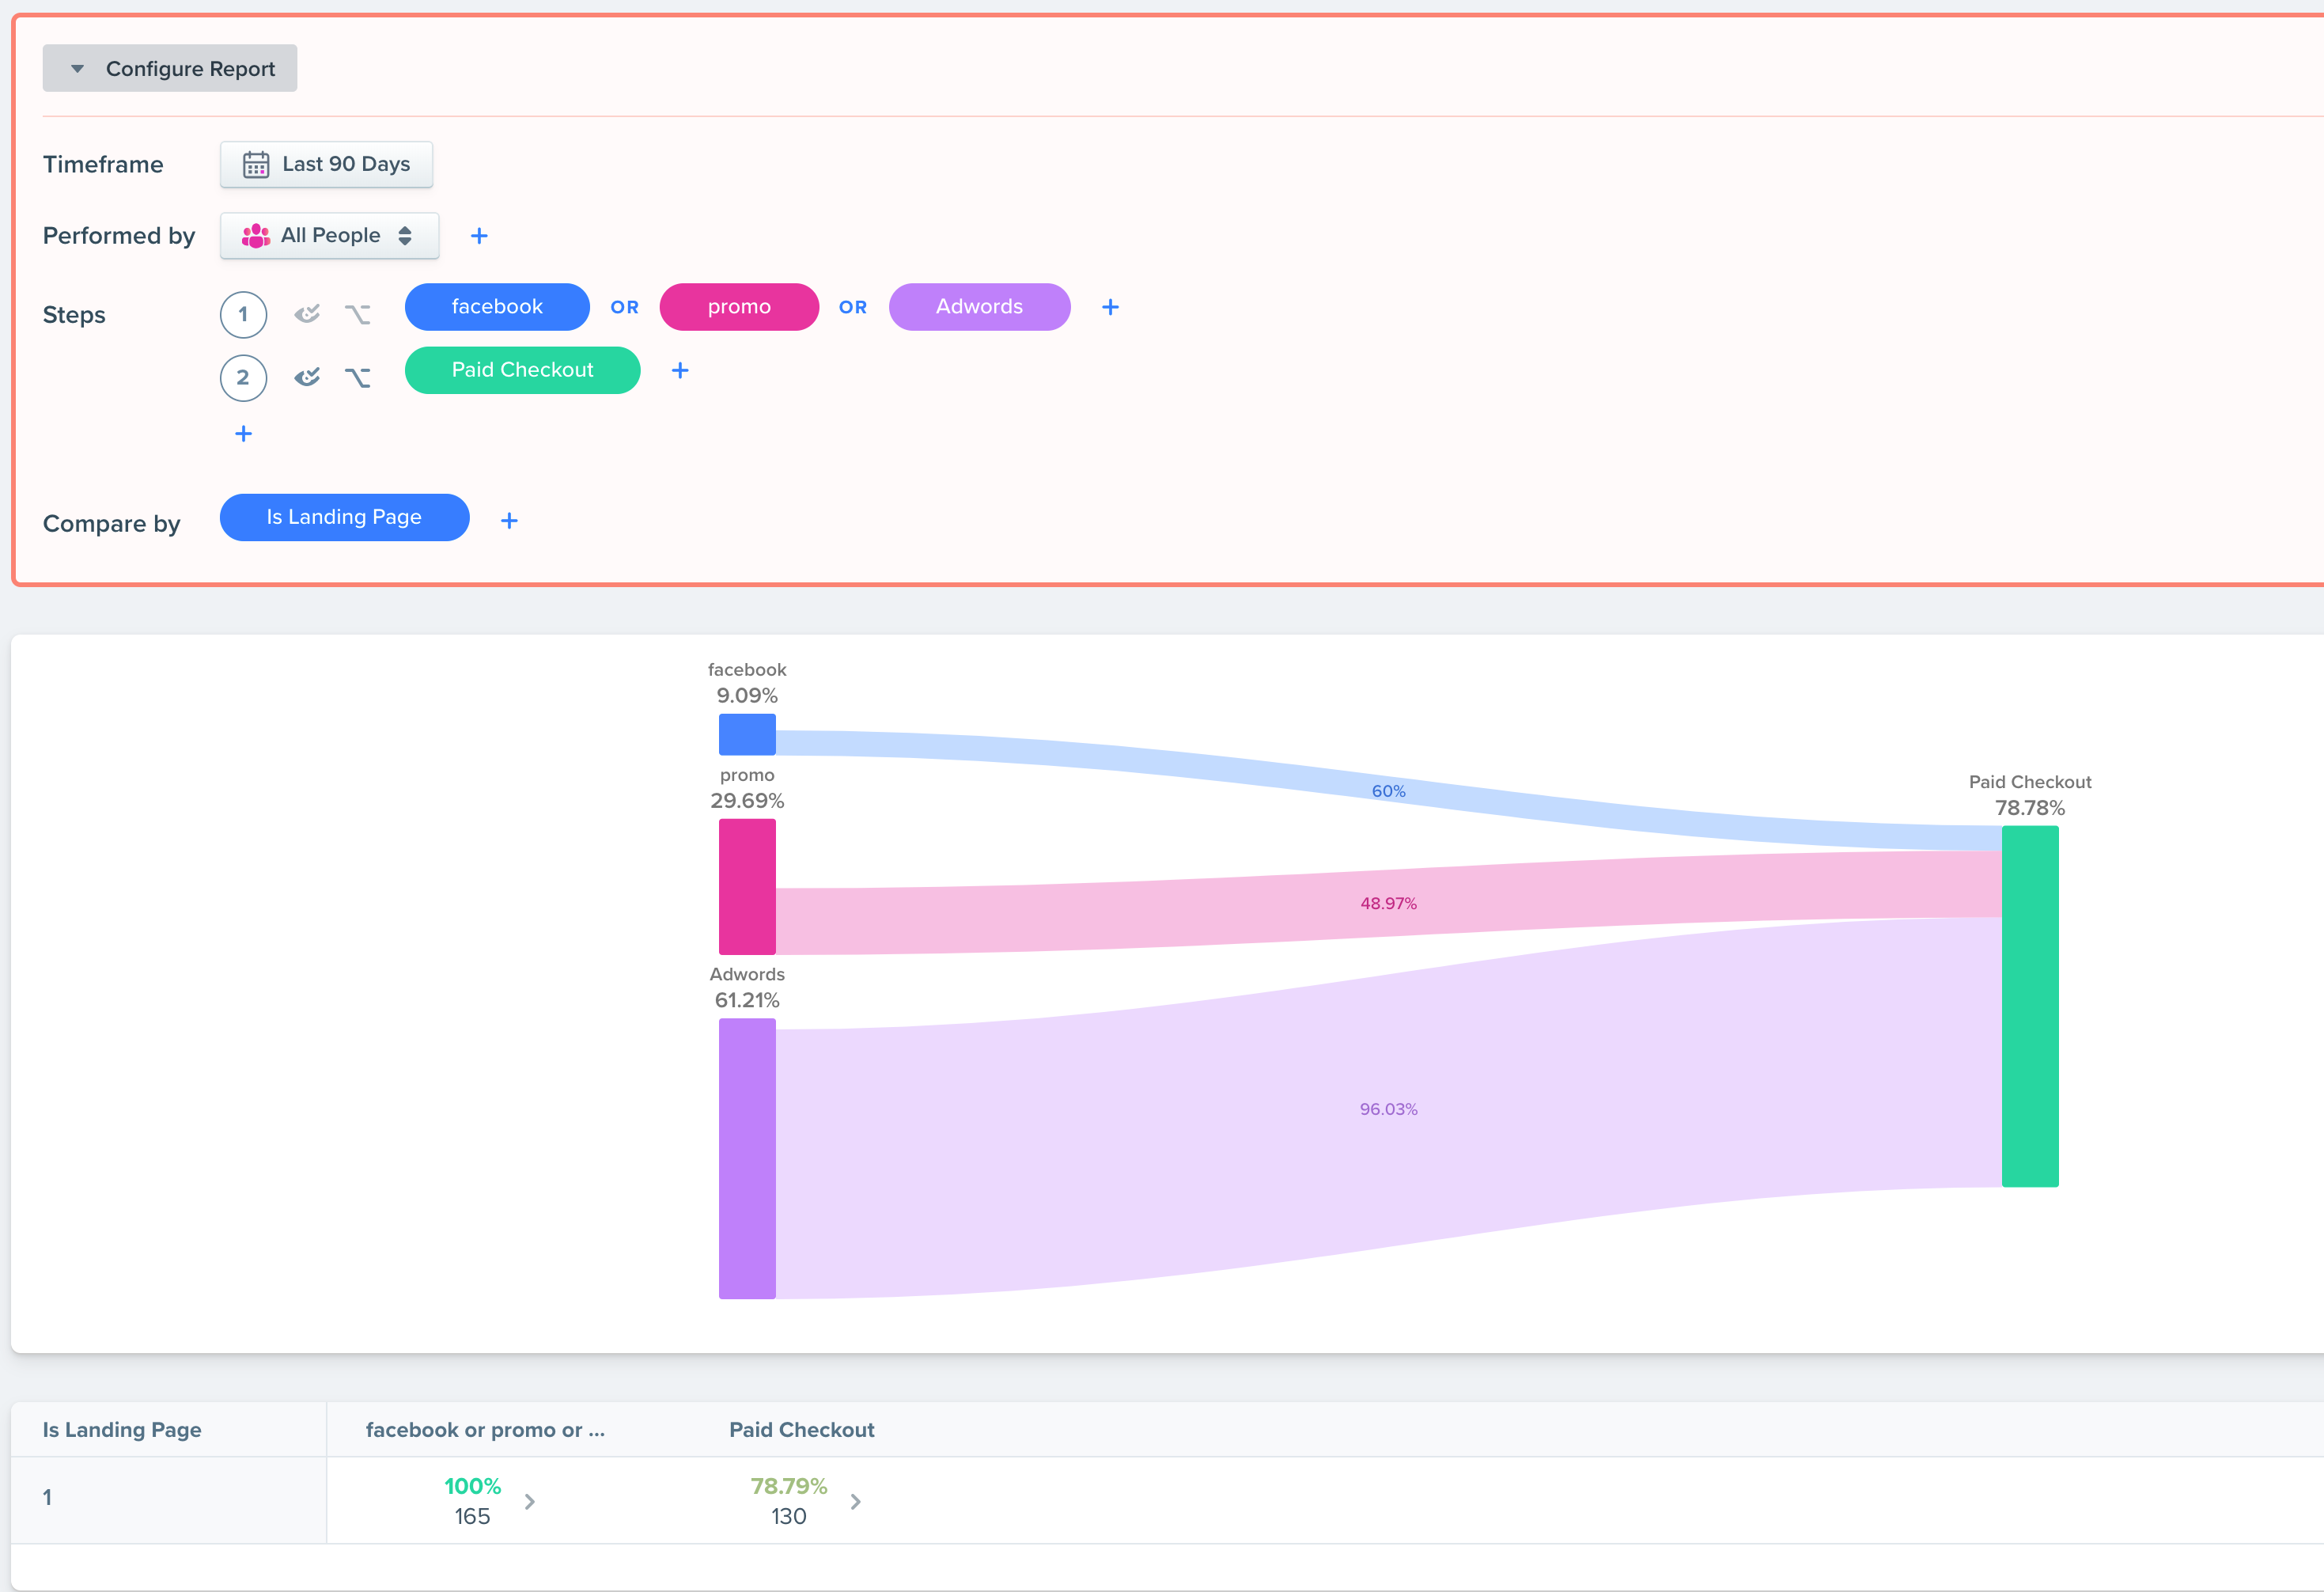Add another Compare by property with plus

509,521
